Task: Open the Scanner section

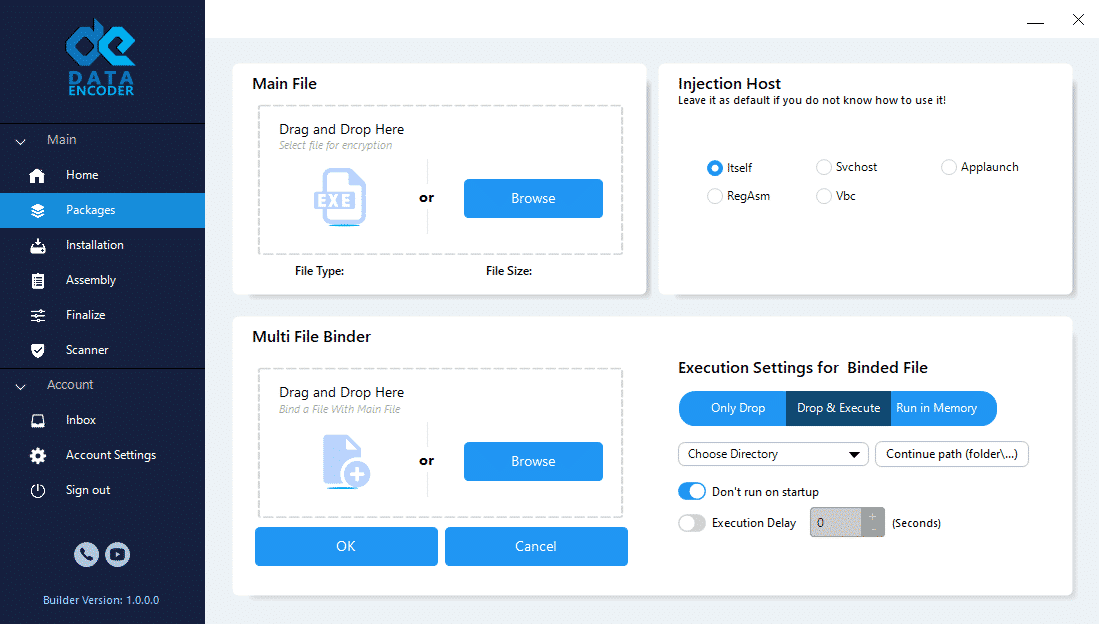Action: click(x=102, y=351)
